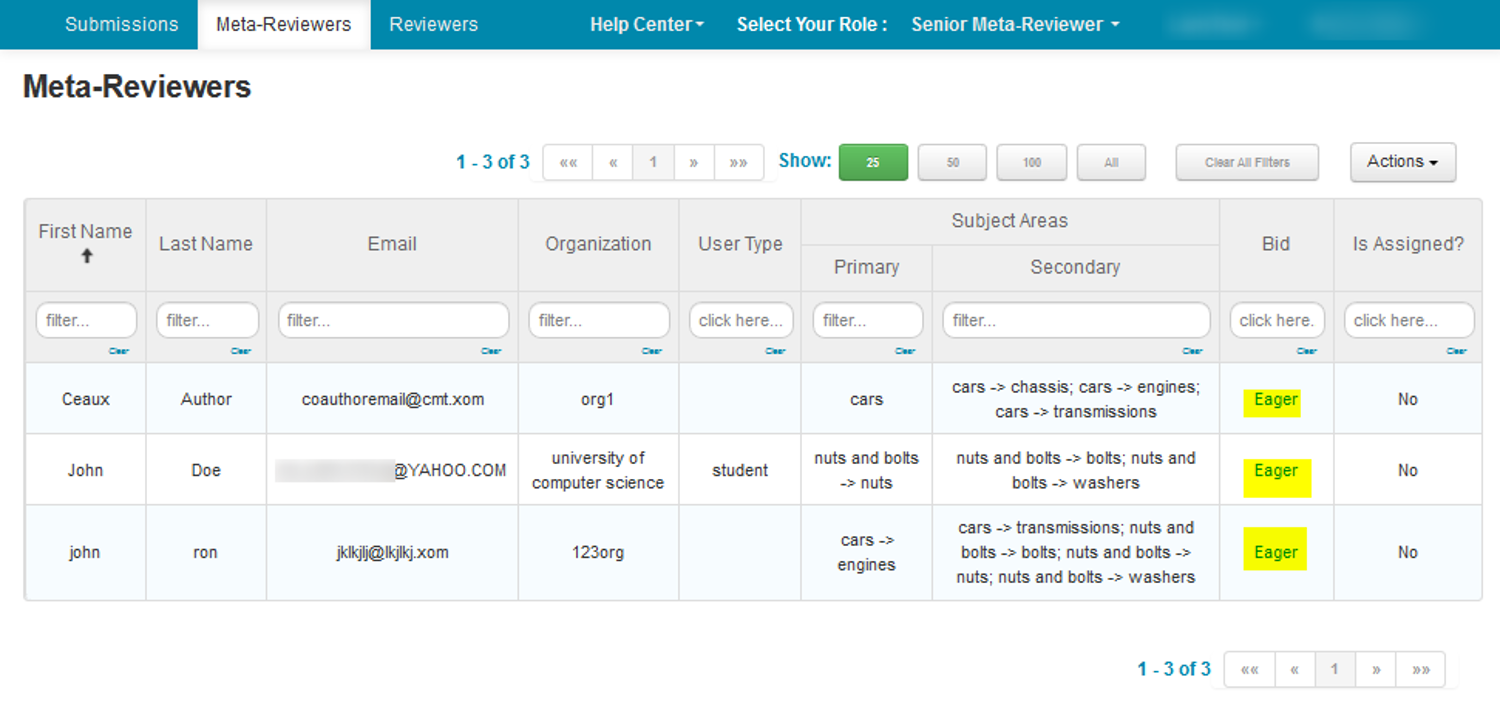Go to first page in top pager
Screen dimensions: 1500x708
point(568,162)
